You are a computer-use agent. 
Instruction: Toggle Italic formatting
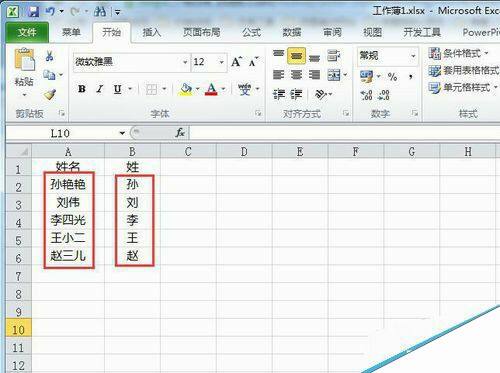click(x=100, y=89)
